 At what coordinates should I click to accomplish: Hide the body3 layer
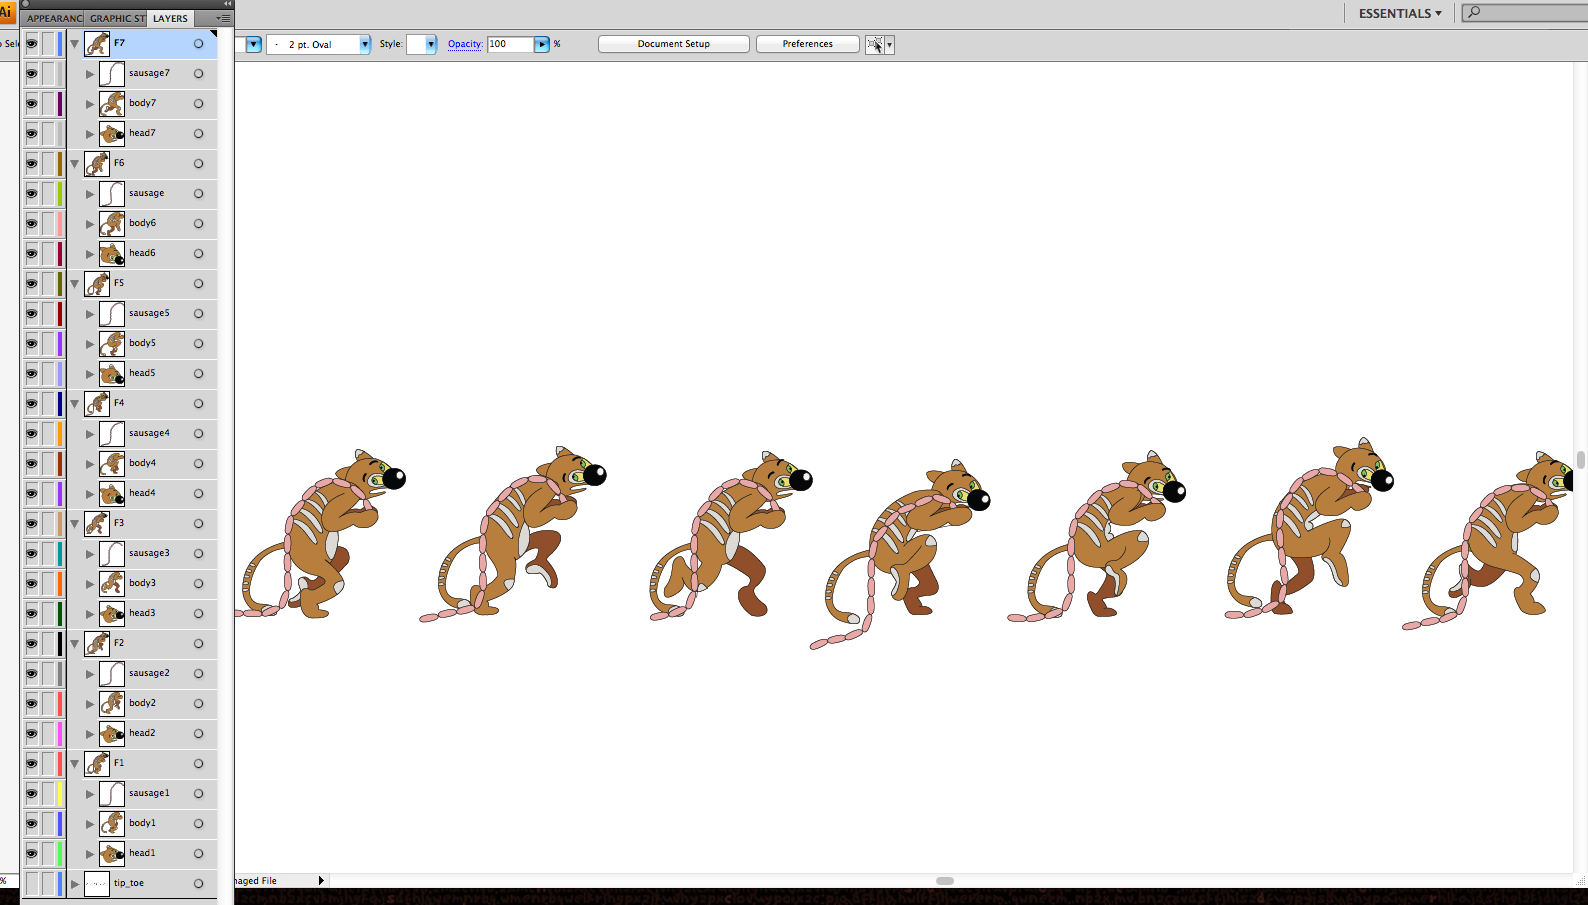pos(32,584)
